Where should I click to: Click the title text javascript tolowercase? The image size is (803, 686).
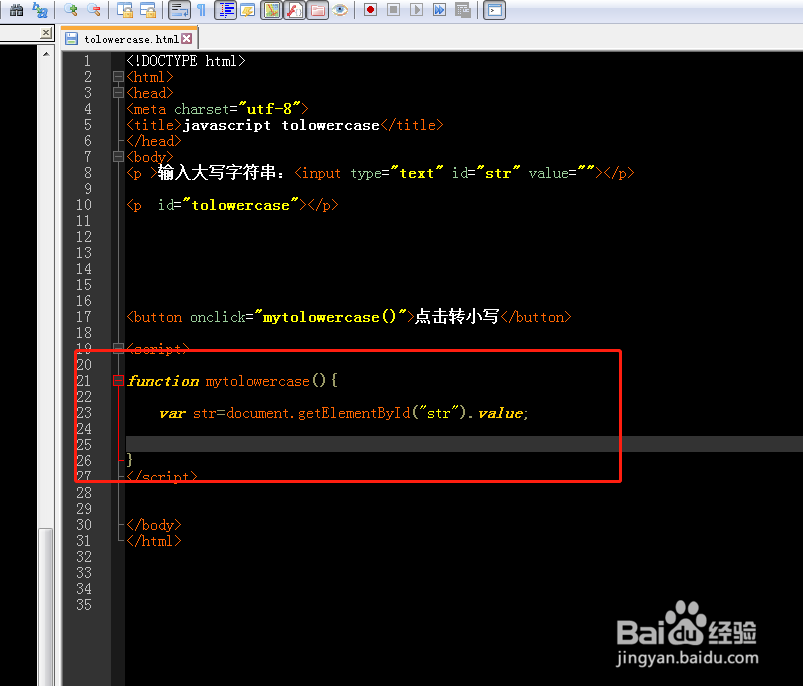281,125
